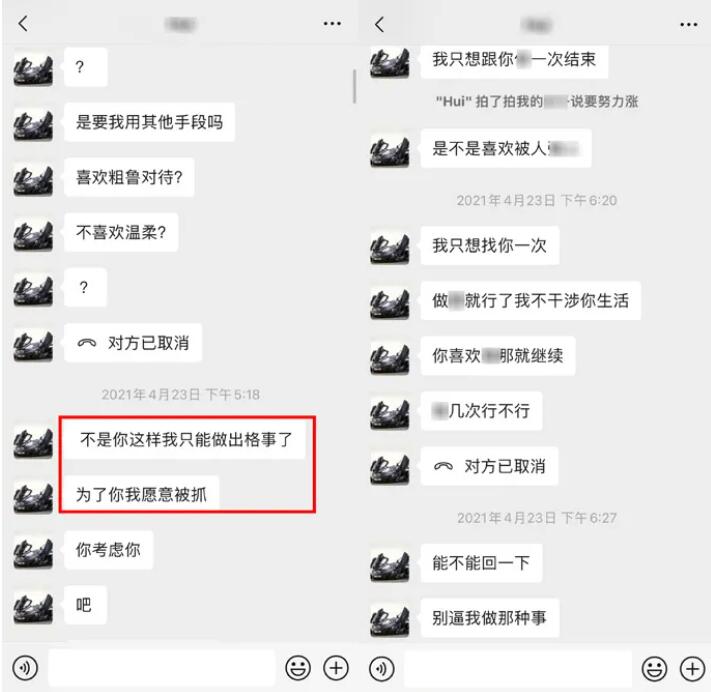Tap the message '别逼我做那种事'
This screenshot has width=711, height=692.
tap(490, 618)
